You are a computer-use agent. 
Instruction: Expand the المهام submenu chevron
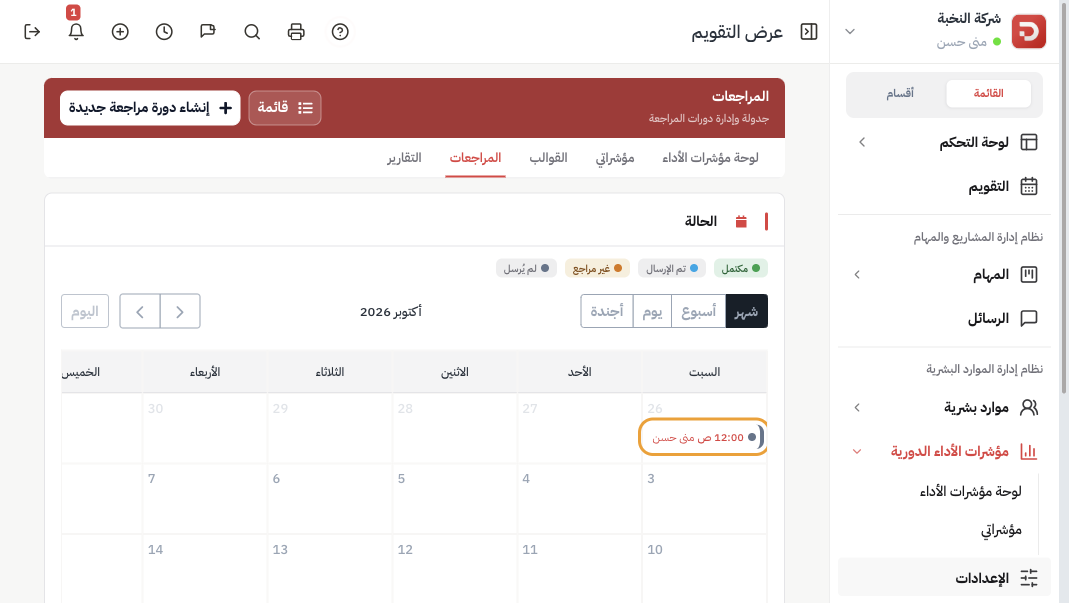click(x=857, y=274)
